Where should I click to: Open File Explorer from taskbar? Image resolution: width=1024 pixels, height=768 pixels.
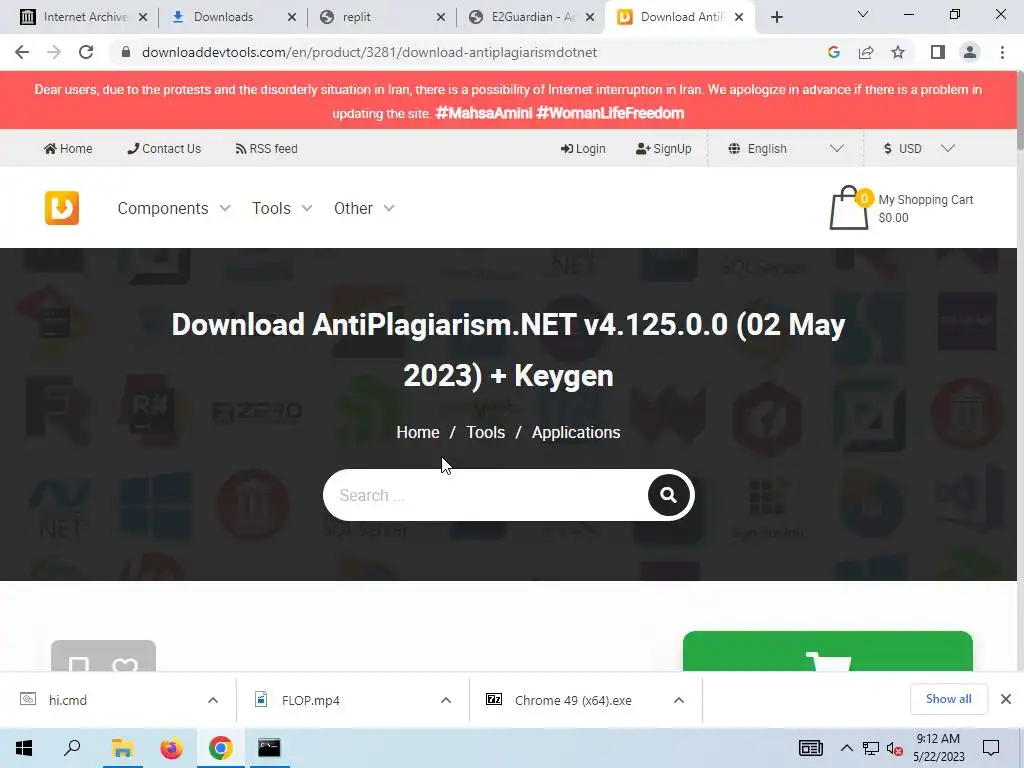click(122, 748)
